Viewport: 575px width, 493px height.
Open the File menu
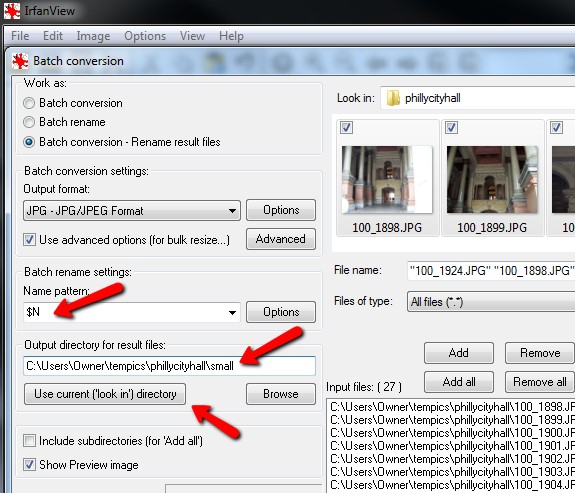[x=20, y=36]
